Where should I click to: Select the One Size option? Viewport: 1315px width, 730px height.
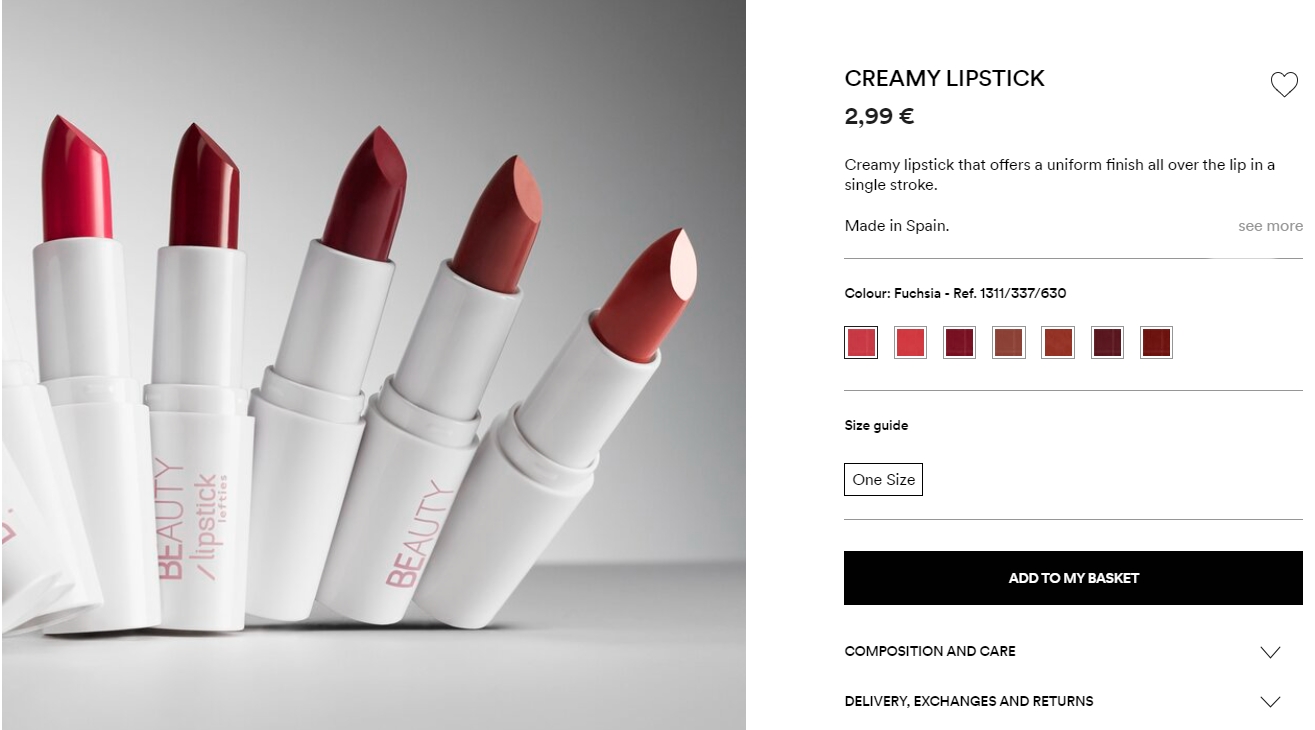883,480
